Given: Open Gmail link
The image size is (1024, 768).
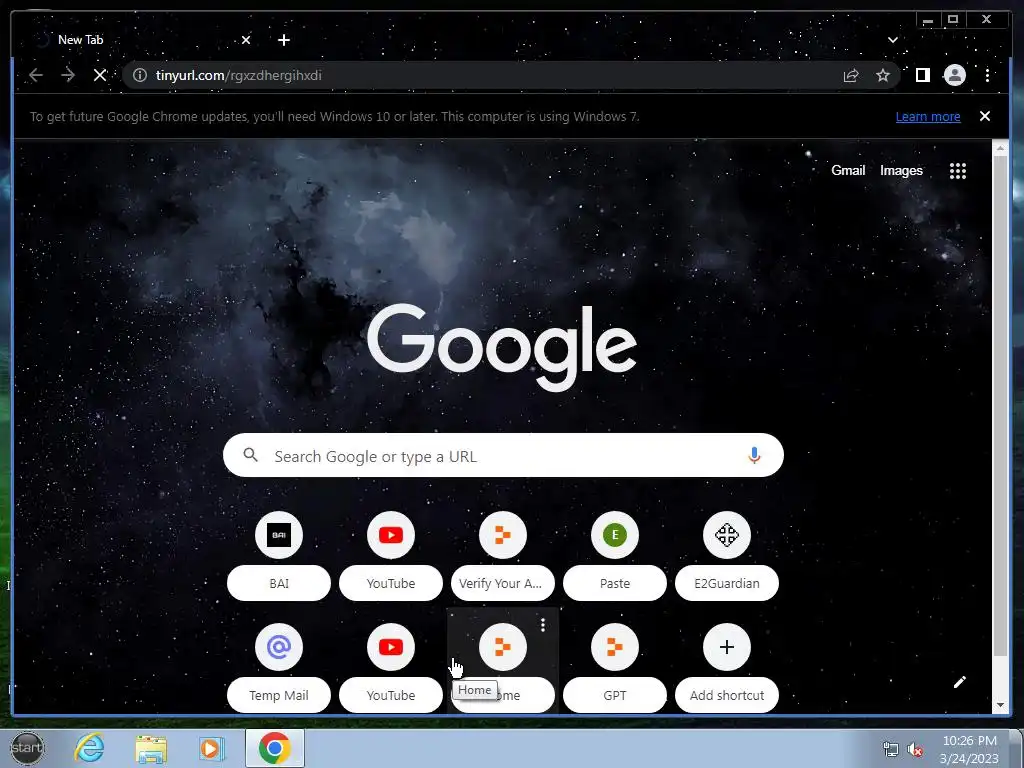Looking at the screenshot, I should point(848,170).
